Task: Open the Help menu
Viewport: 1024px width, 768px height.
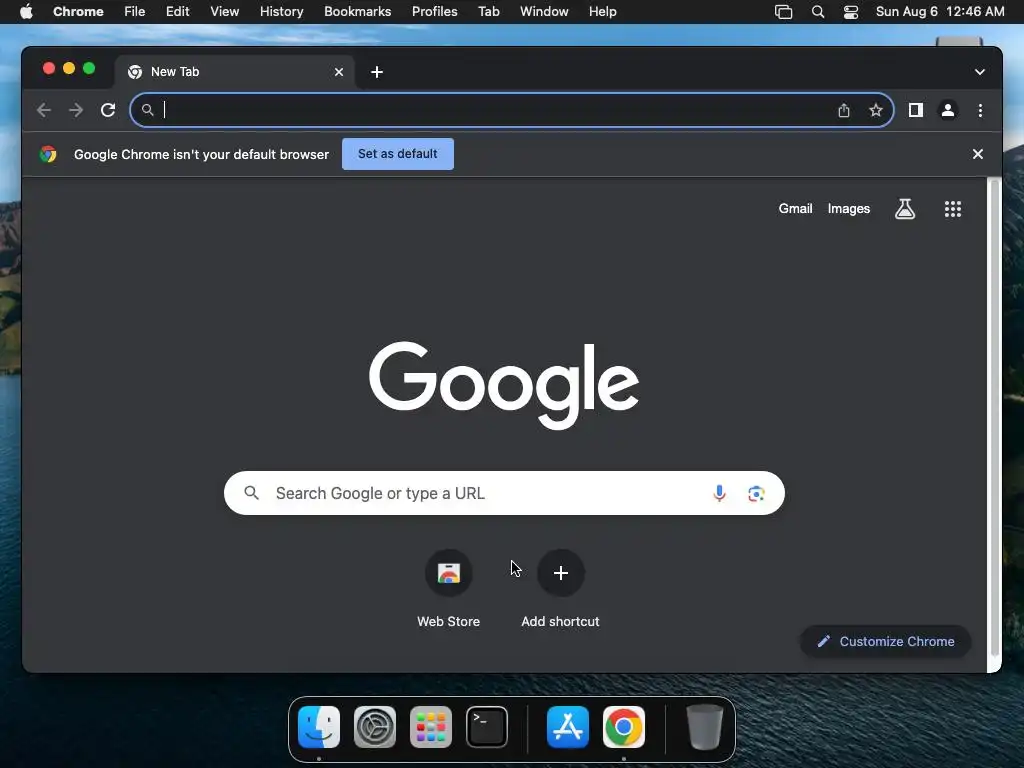Action: pyautogui.click(x=603, y=12)
